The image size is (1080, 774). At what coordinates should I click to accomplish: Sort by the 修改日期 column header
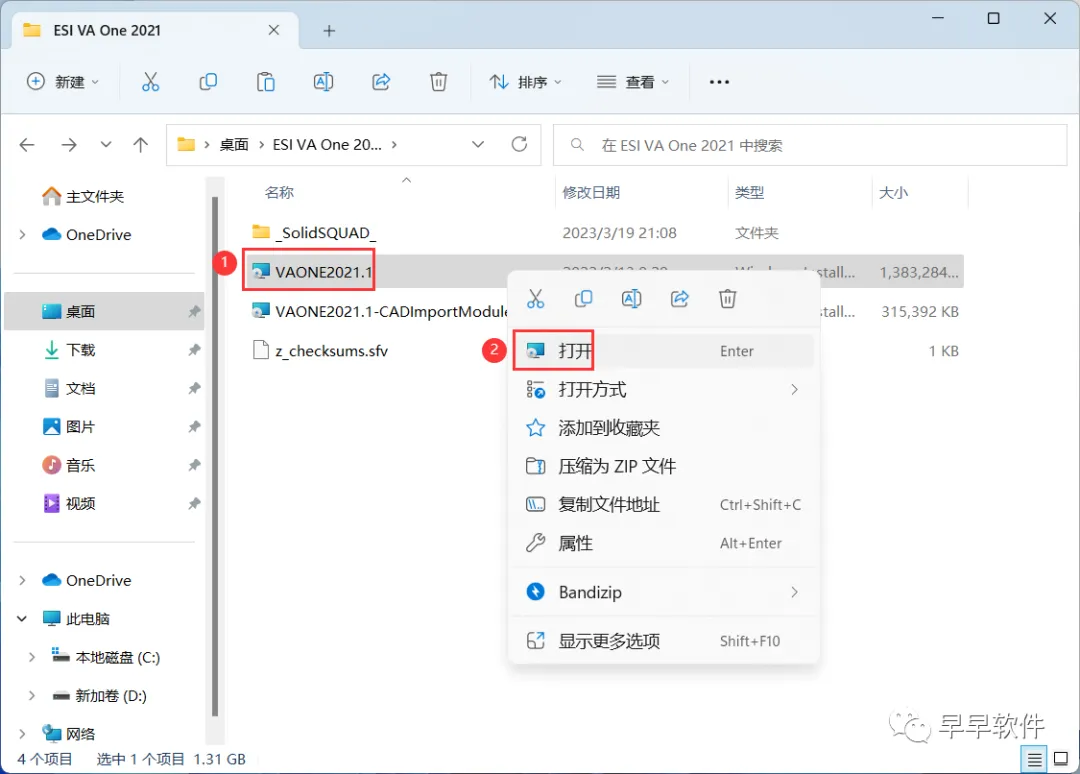tap(591, 193)
